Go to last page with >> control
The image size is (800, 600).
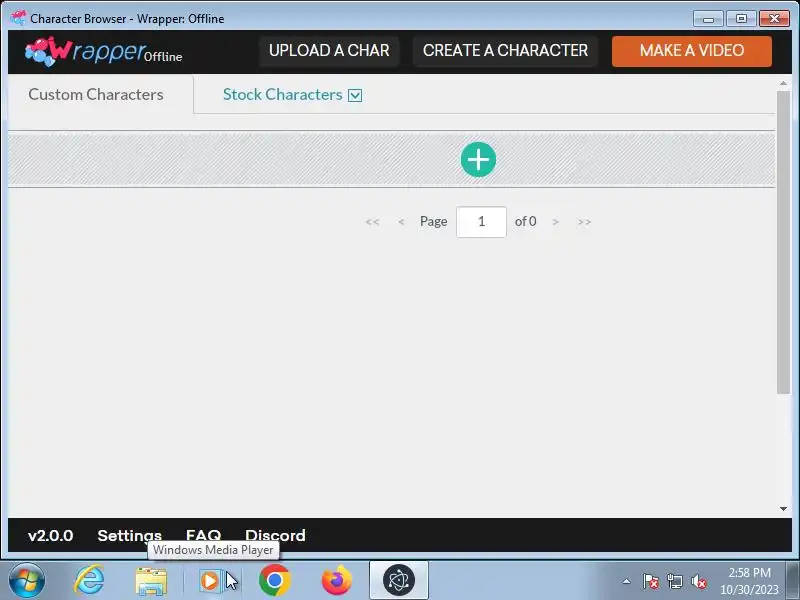pos(585,222)
